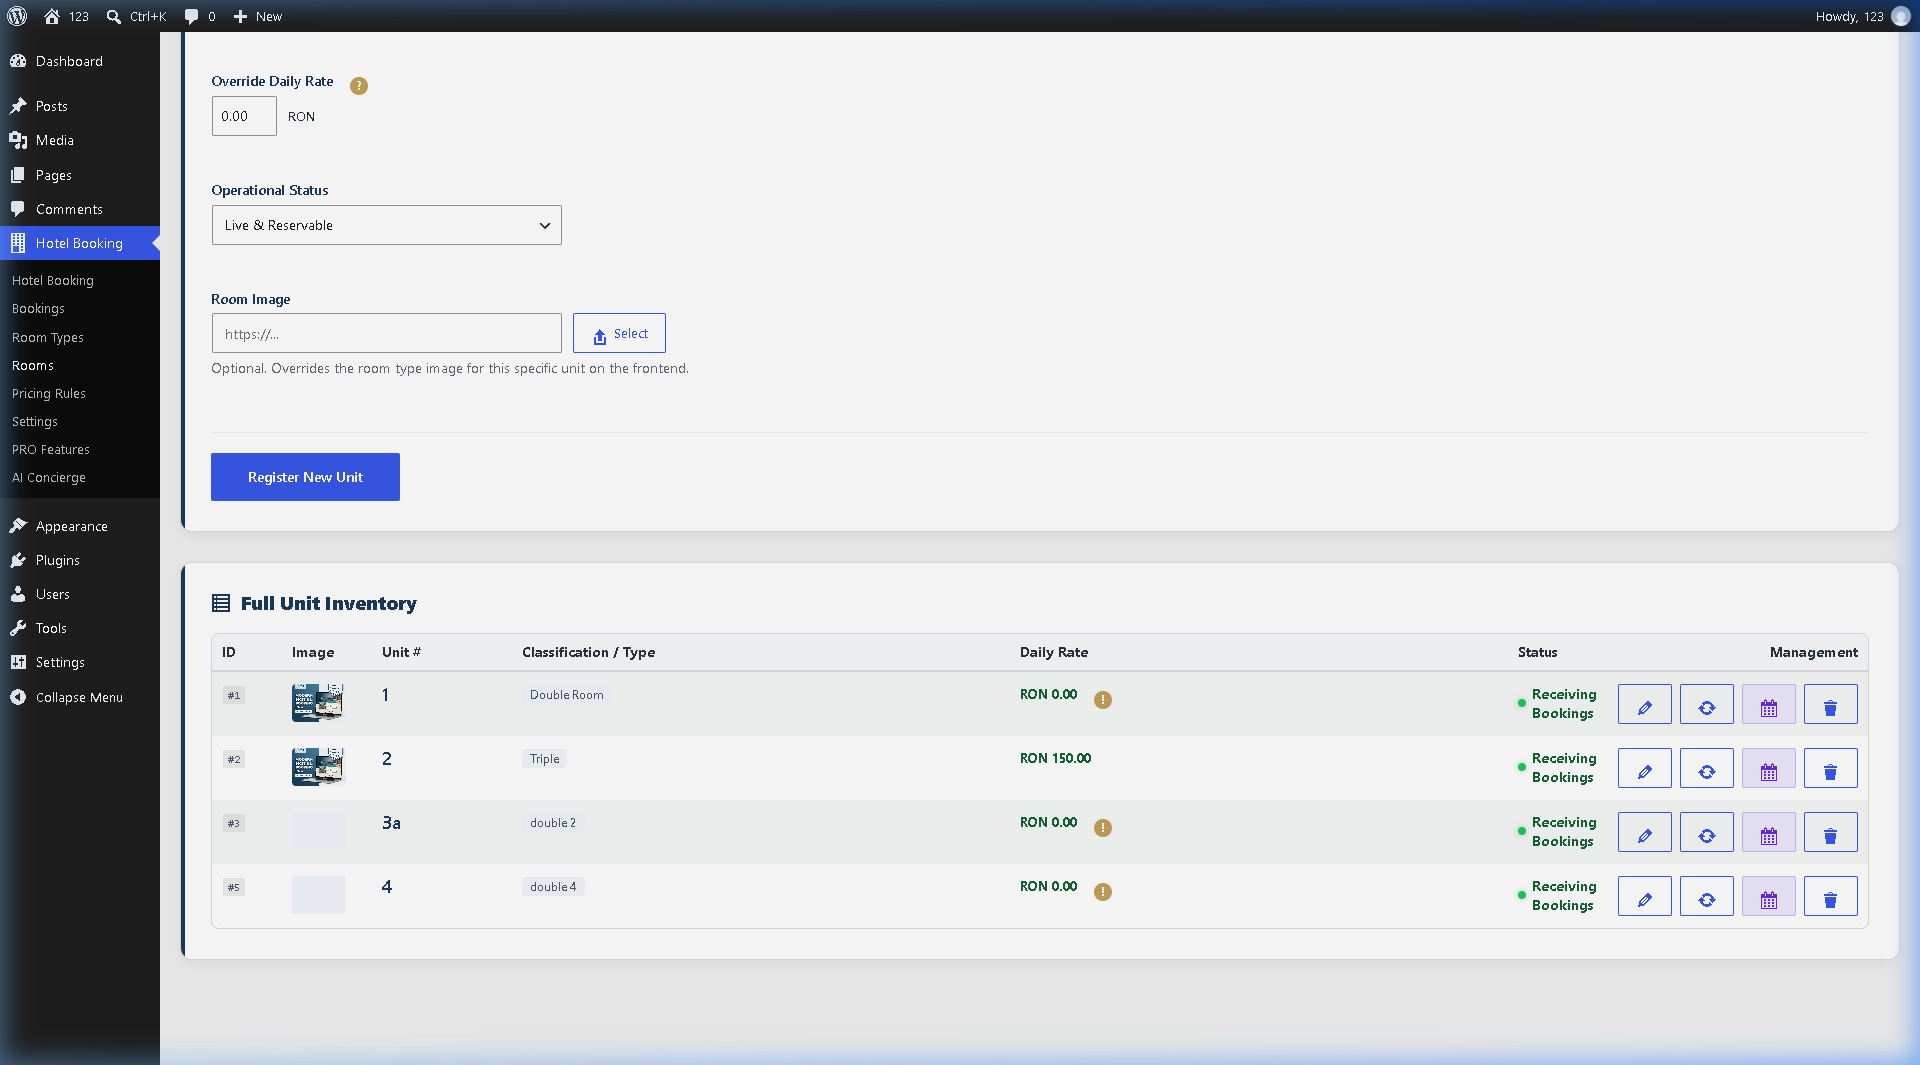The height and width of the screenshot is (1065, 1920).
Task: Open Pages in the sidebar
Action: (80, 175)
